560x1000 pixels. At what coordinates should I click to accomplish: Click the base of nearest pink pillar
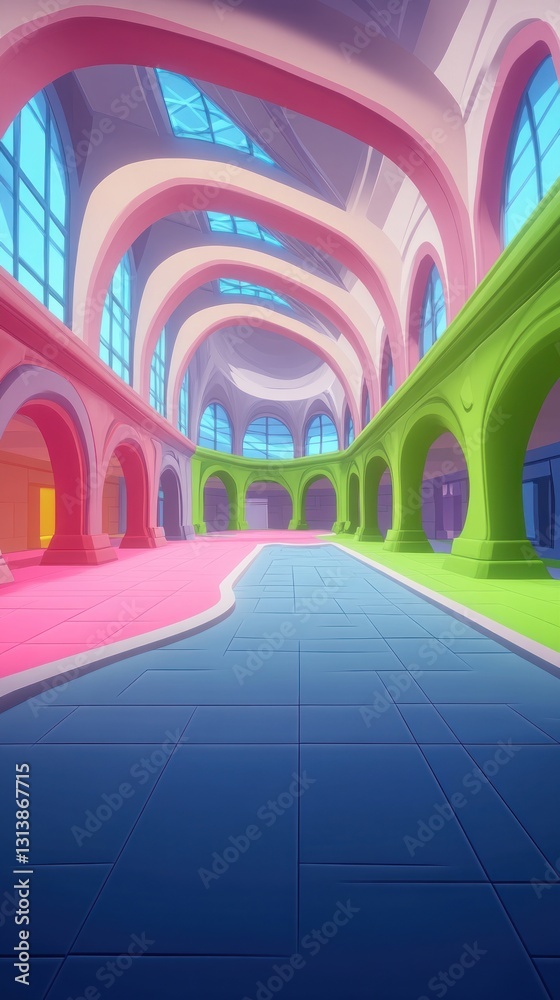[x=78, y=549]
